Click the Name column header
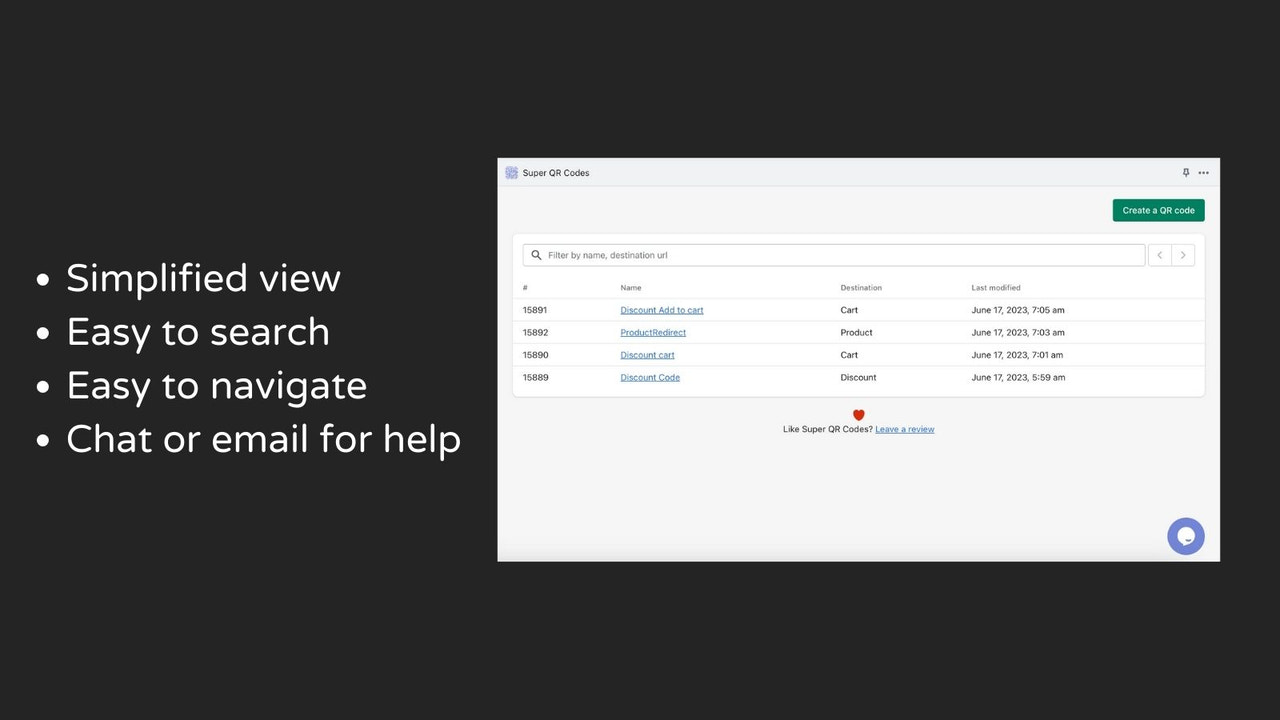 pos(631,288)
